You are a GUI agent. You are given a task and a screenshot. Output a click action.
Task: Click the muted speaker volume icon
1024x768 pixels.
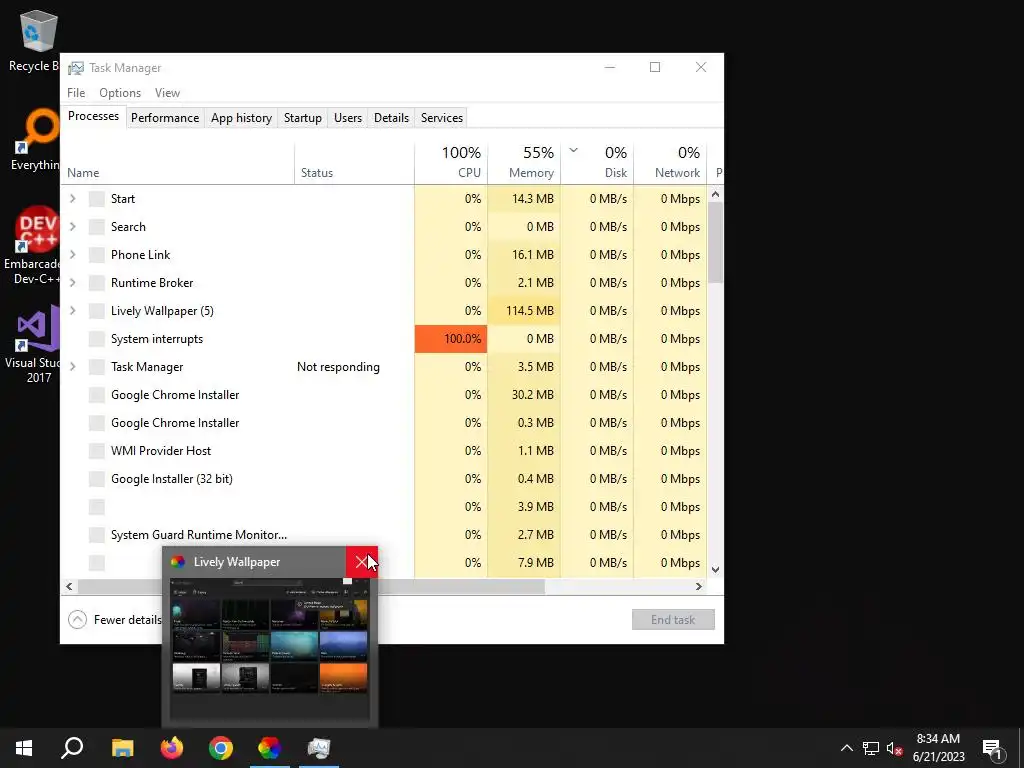tap(895, 748)
